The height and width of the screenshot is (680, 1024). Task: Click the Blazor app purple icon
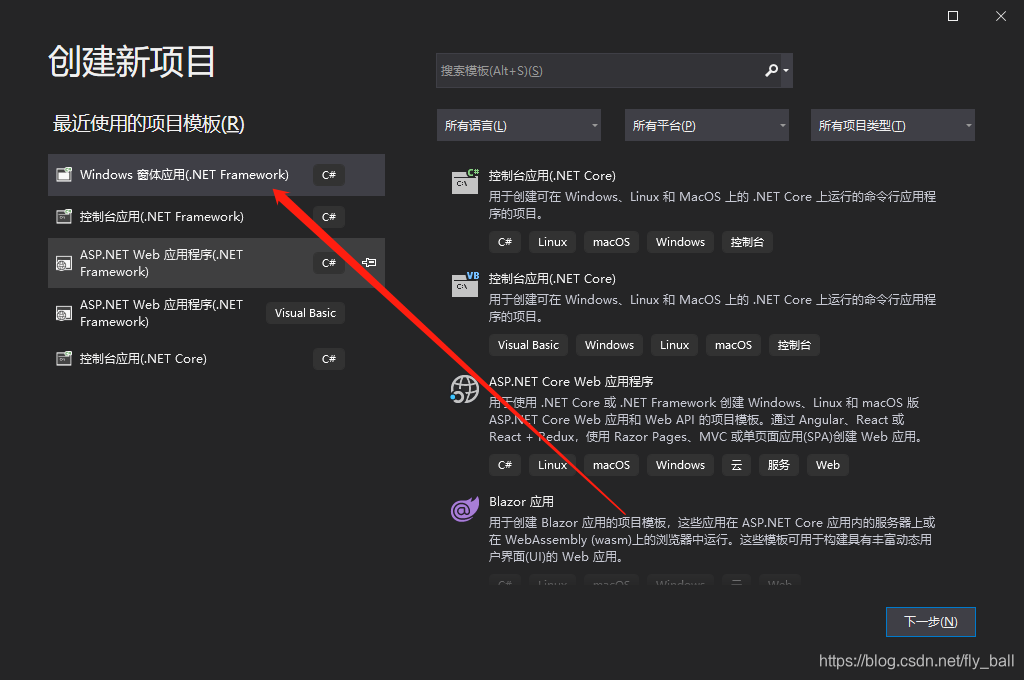(464, 508)
